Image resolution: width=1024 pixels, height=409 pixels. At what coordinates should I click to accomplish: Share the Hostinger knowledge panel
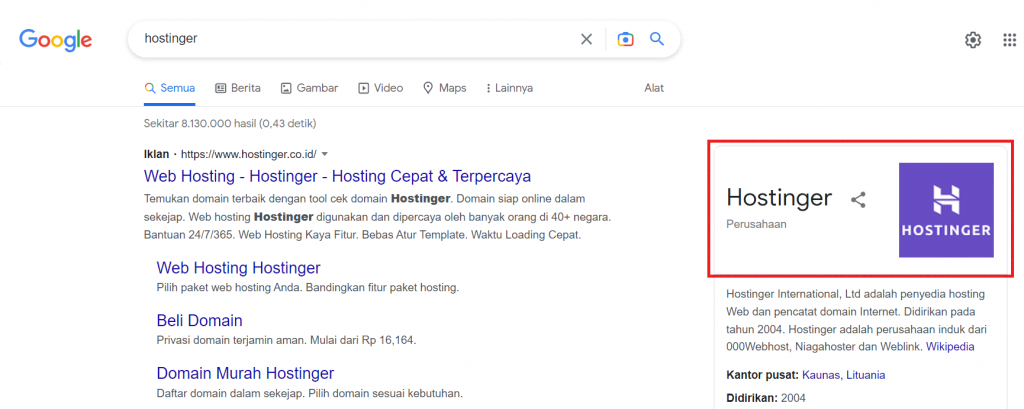click(x=858, y=199)
